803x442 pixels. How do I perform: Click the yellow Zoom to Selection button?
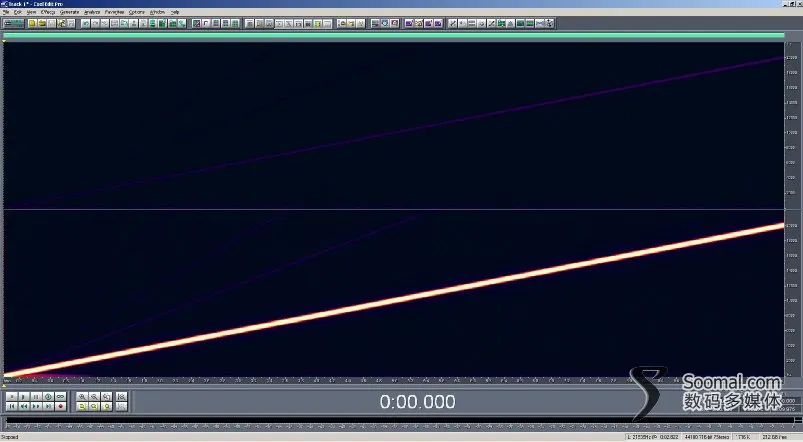pyautogui.click(x=82, y=407)
